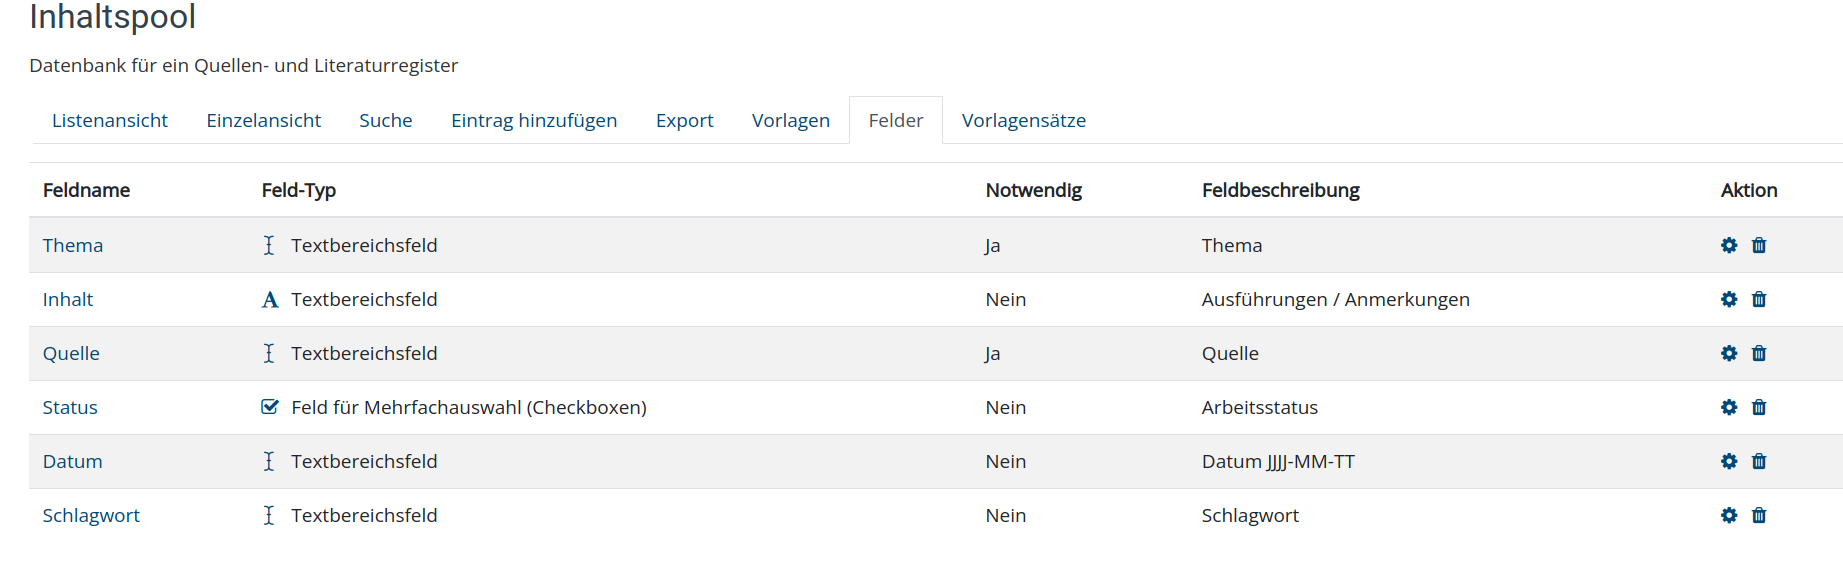The width and height of the screenshot is (1843, 561).
Task: Open the Datum field link
Action: point(73,461)
